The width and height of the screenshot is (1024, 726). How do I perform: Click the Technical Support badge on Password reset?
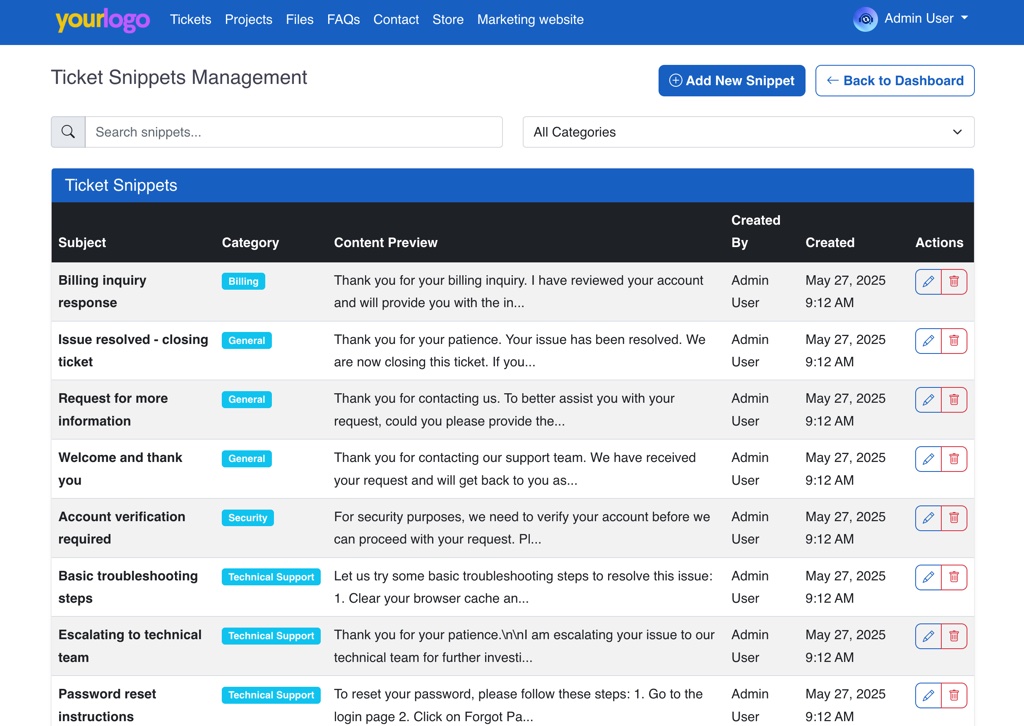coord(271,695)
